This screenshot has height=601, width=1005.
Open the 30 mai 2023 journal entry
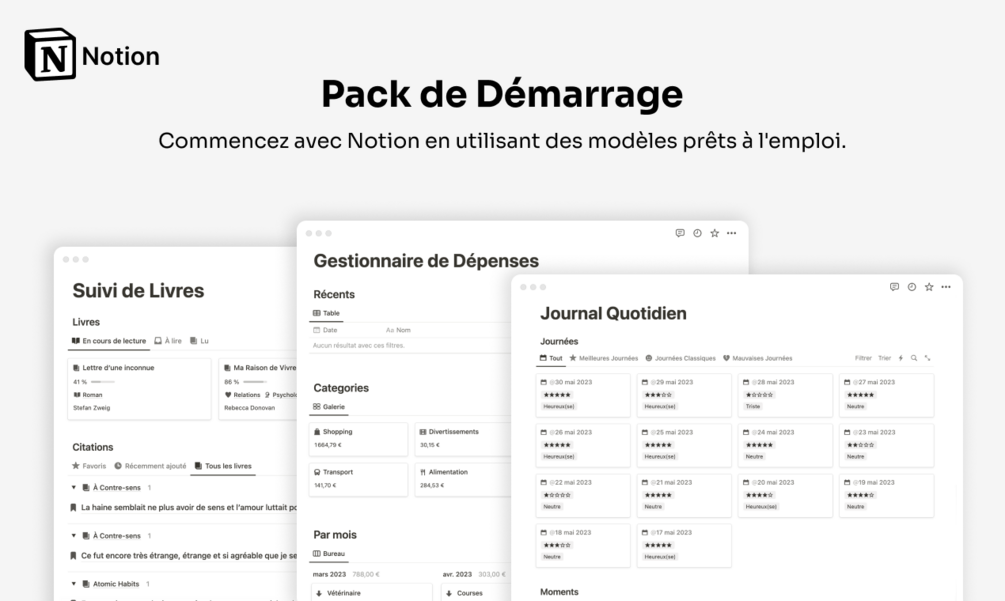583,395
